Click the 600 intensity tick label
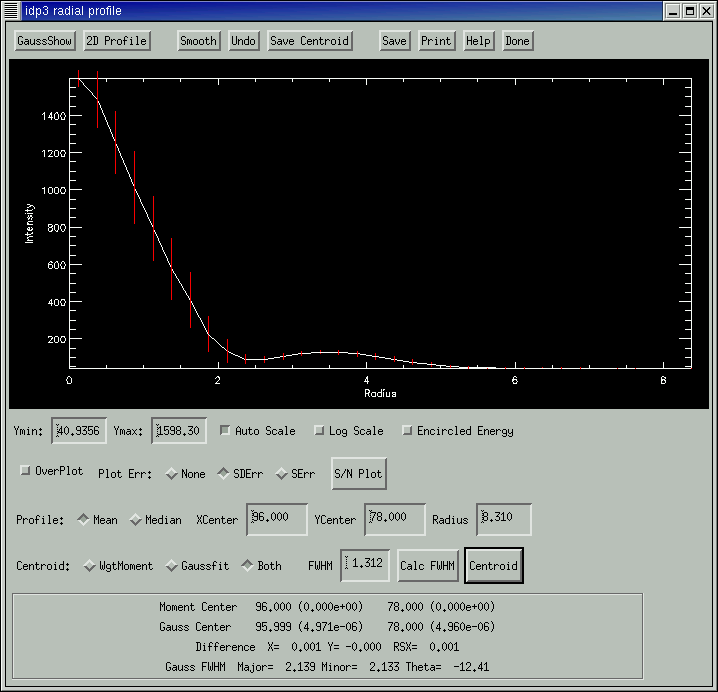718x692 pixels. tap(57, 265)
